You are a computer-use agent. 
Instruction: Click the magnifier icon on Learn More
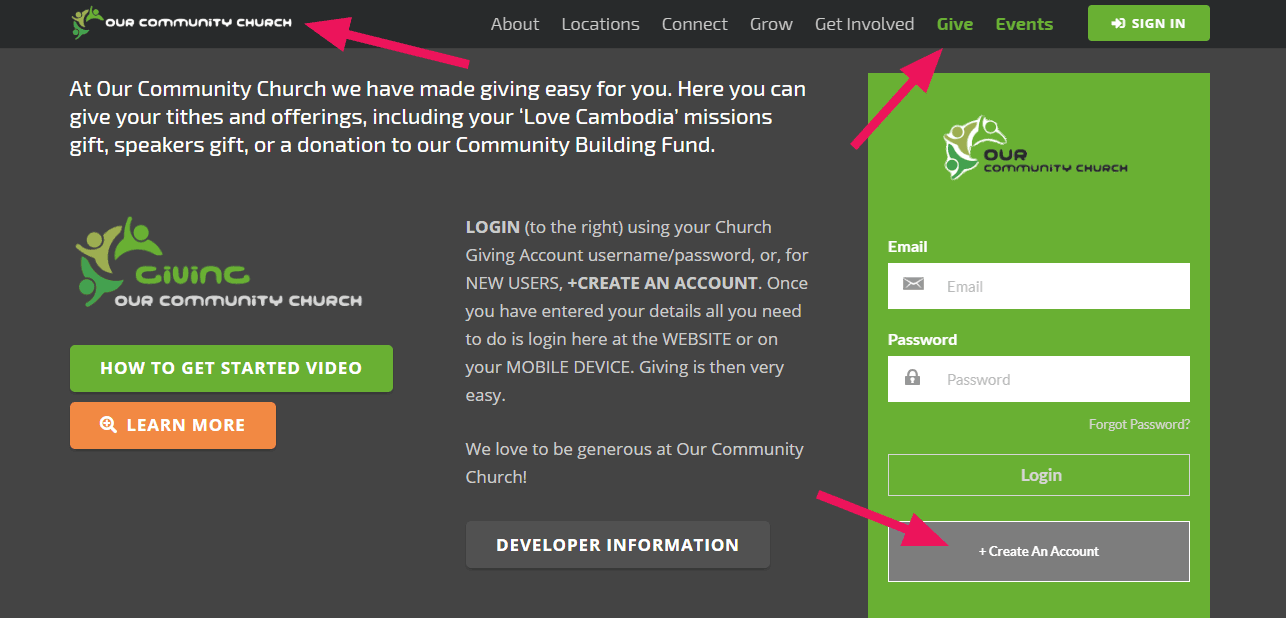click(x=109, y=425)
